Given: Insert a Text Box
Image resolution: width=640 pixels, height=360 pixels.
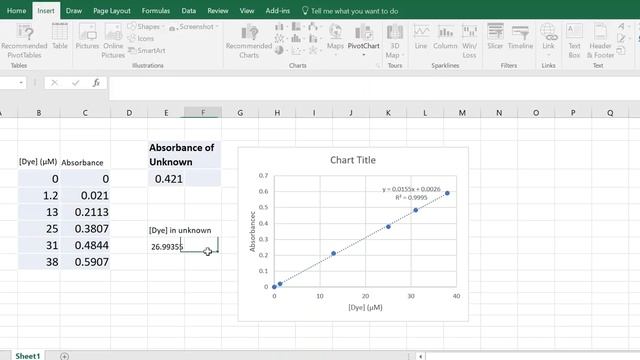Looking at the screenshot, I should [574, 41].
